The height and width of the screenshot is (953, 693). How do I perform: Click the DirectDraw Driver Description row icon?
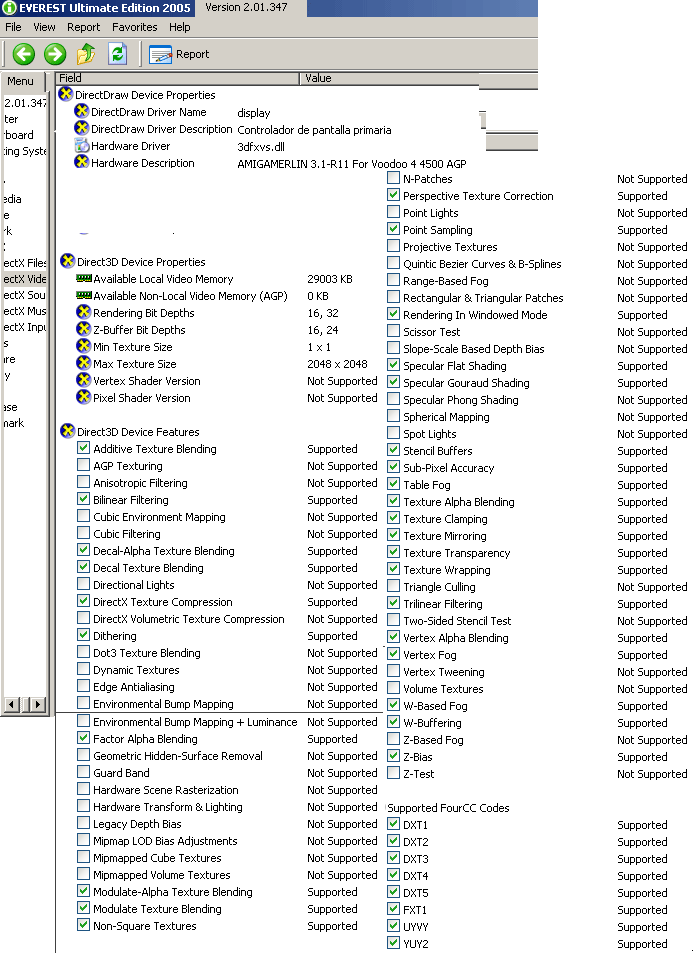click(x=81, y=128)
